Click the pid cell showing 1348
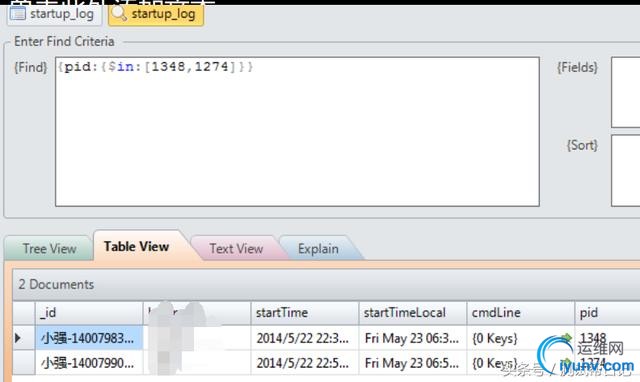Screen dimensions: 640x382 click(607, 338)
